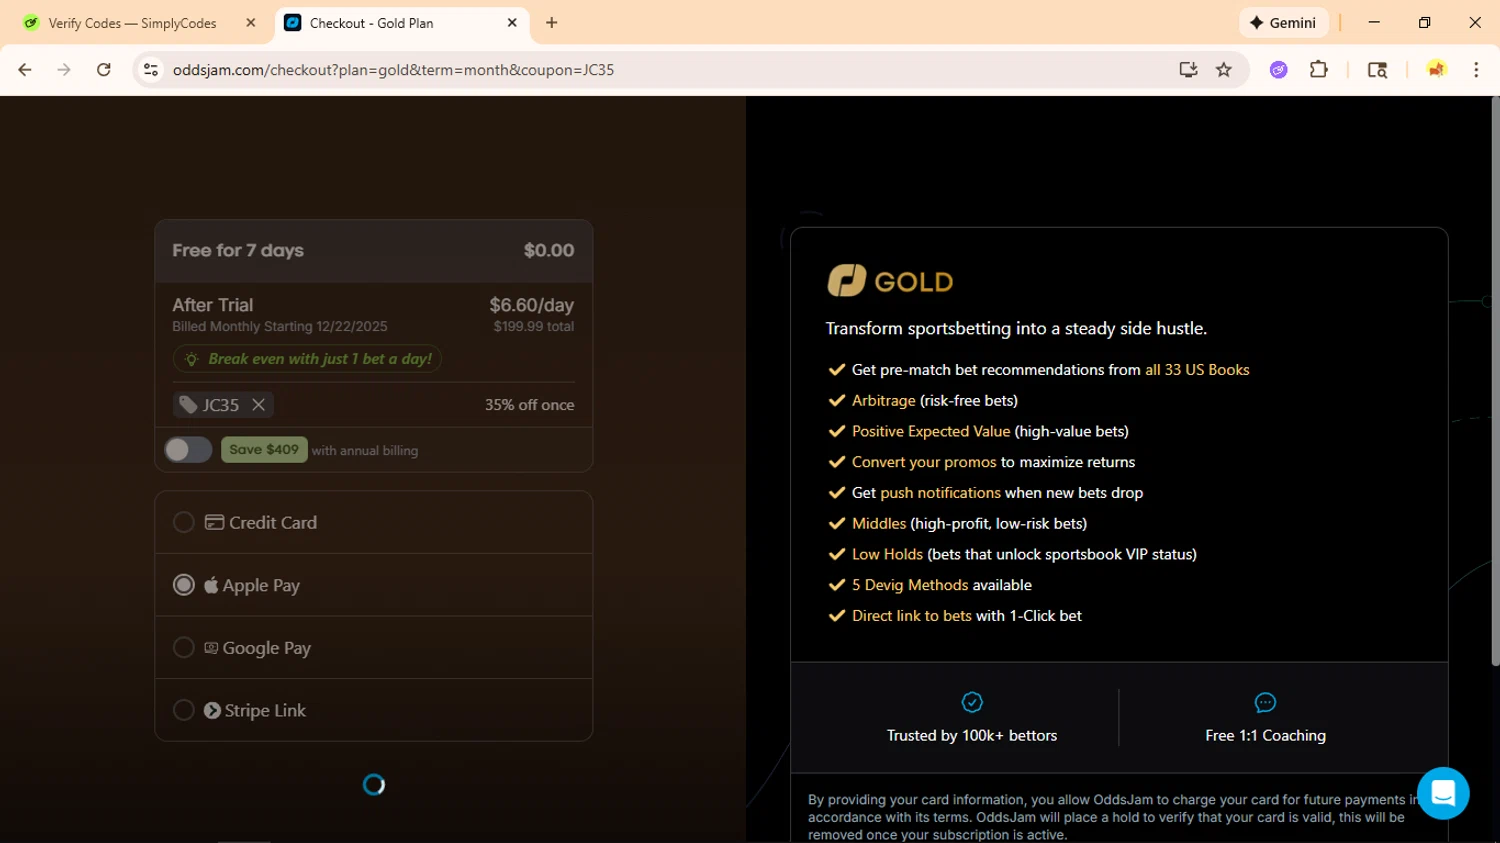The image size is (1500, 843).
Task: Click the 'Convert your promos' link
Action: point(924,462)
